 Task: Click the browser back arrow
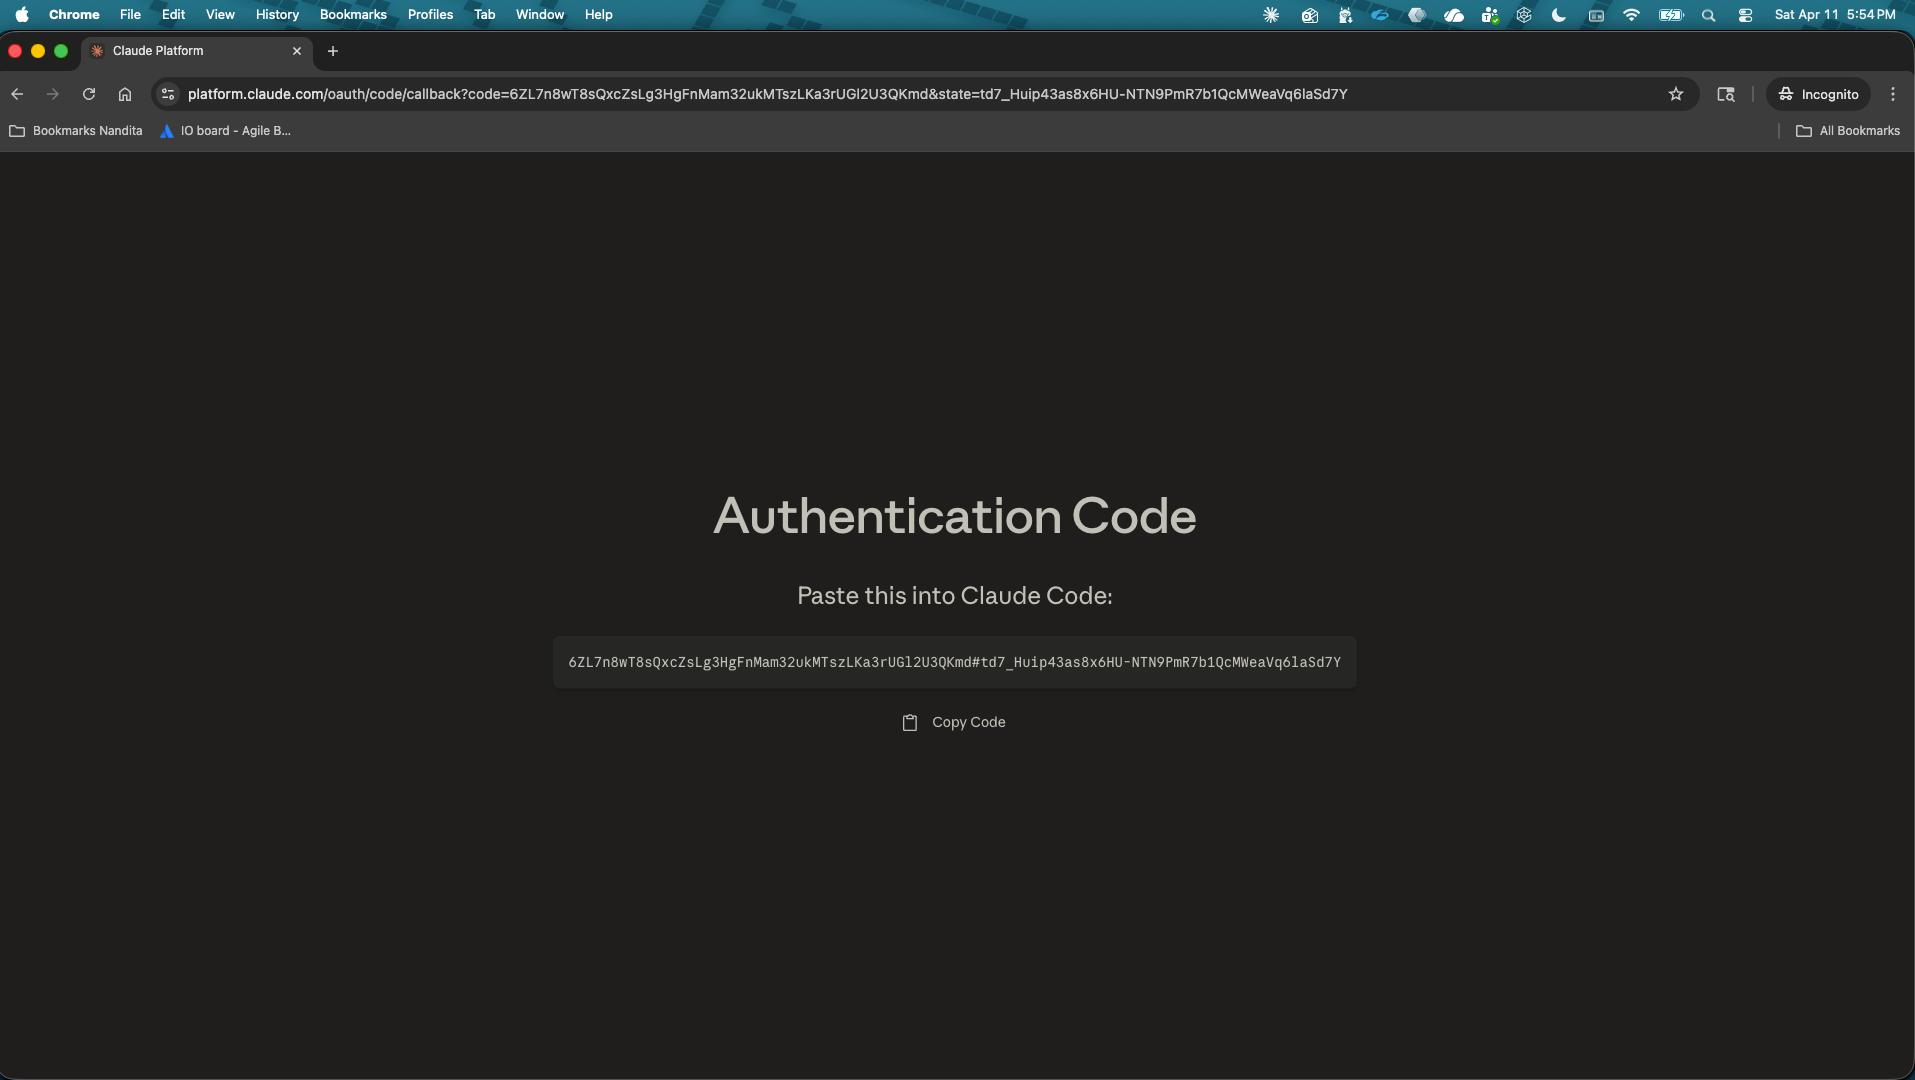coord(17,94)
